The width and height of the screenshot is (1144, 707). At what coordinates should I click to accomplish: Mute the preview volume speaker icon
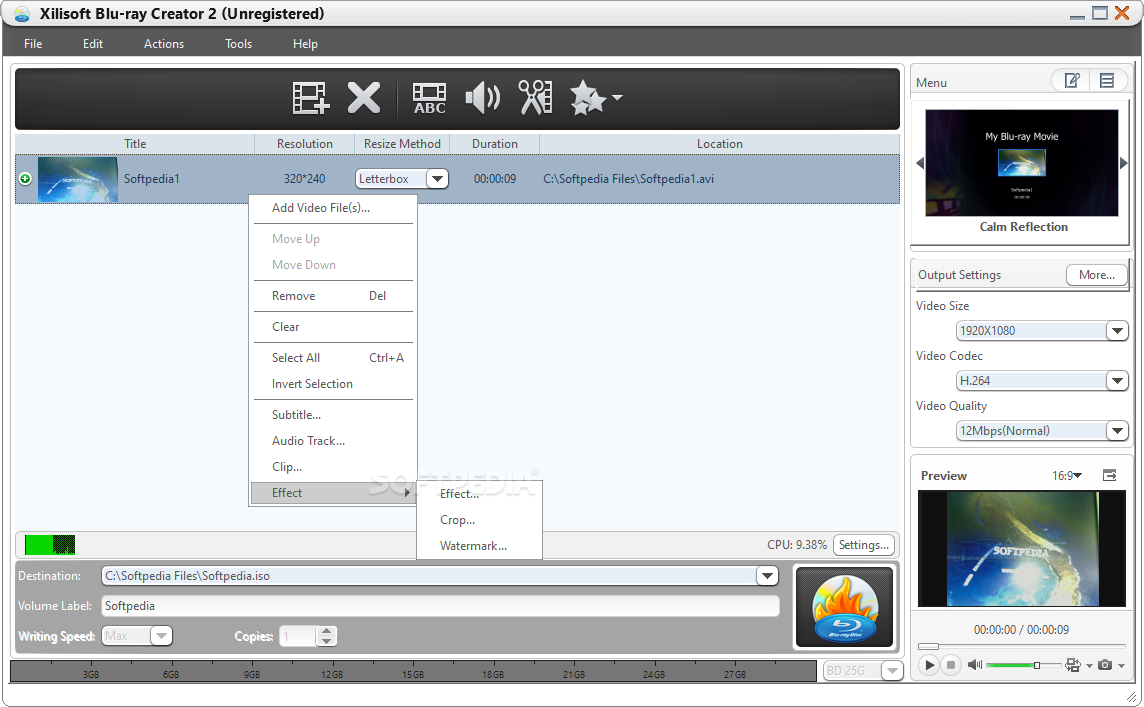(975, 665)
